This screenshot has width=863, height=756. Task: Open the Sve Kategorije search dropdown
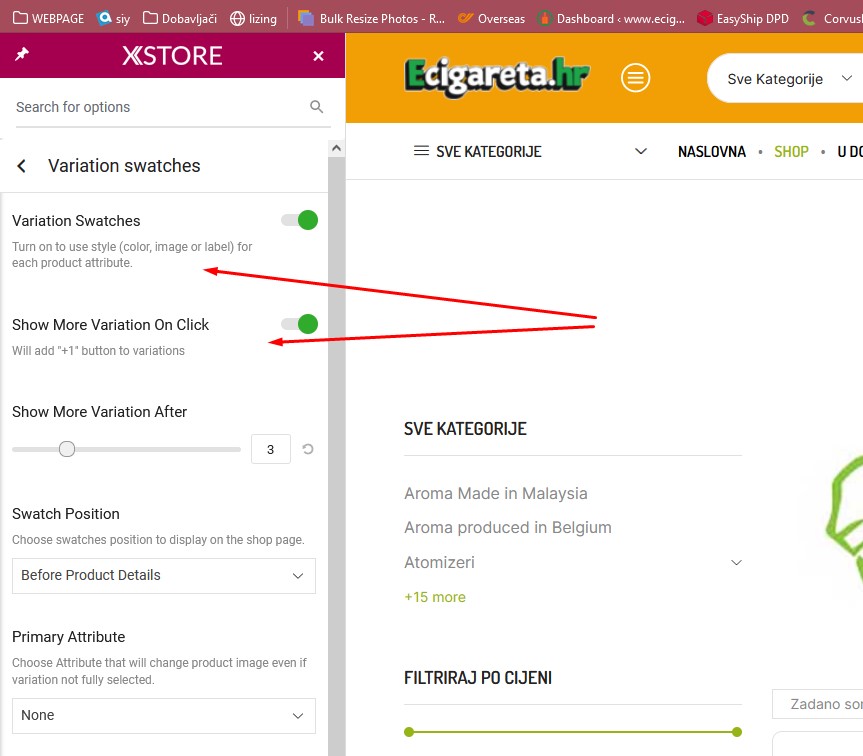789,79
